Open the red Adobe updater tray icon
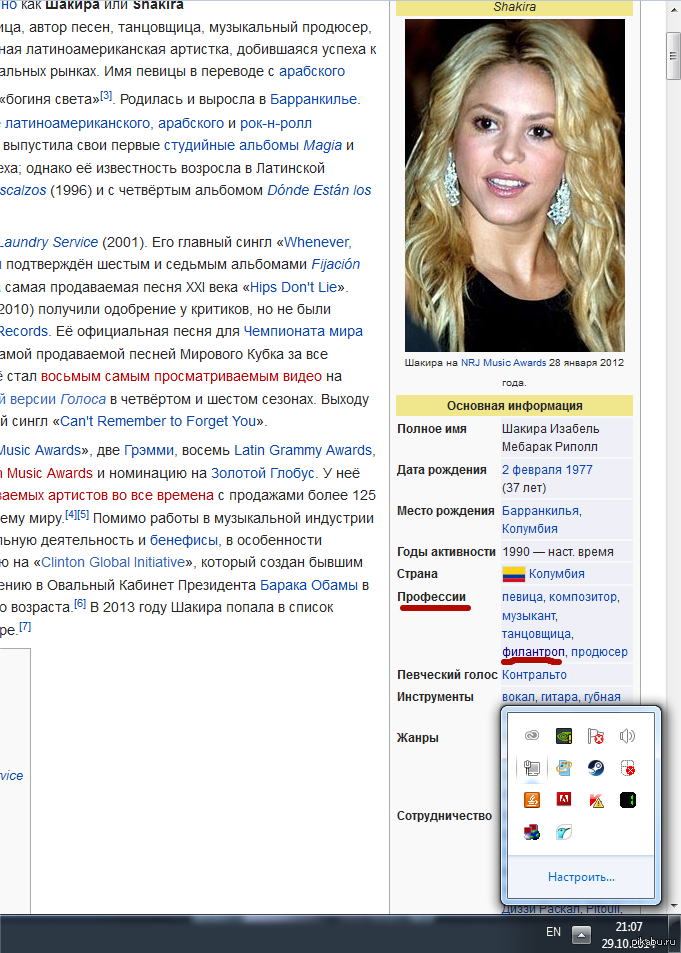Viewport: 681px width, 953px height. (x=564, y=799)
